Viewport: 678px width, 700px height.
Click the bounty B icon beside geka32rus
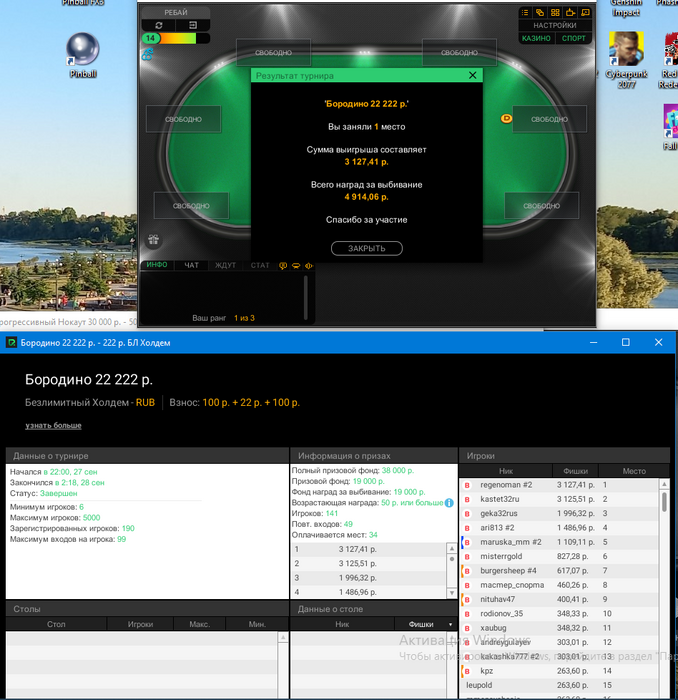[x=467, y=514]
